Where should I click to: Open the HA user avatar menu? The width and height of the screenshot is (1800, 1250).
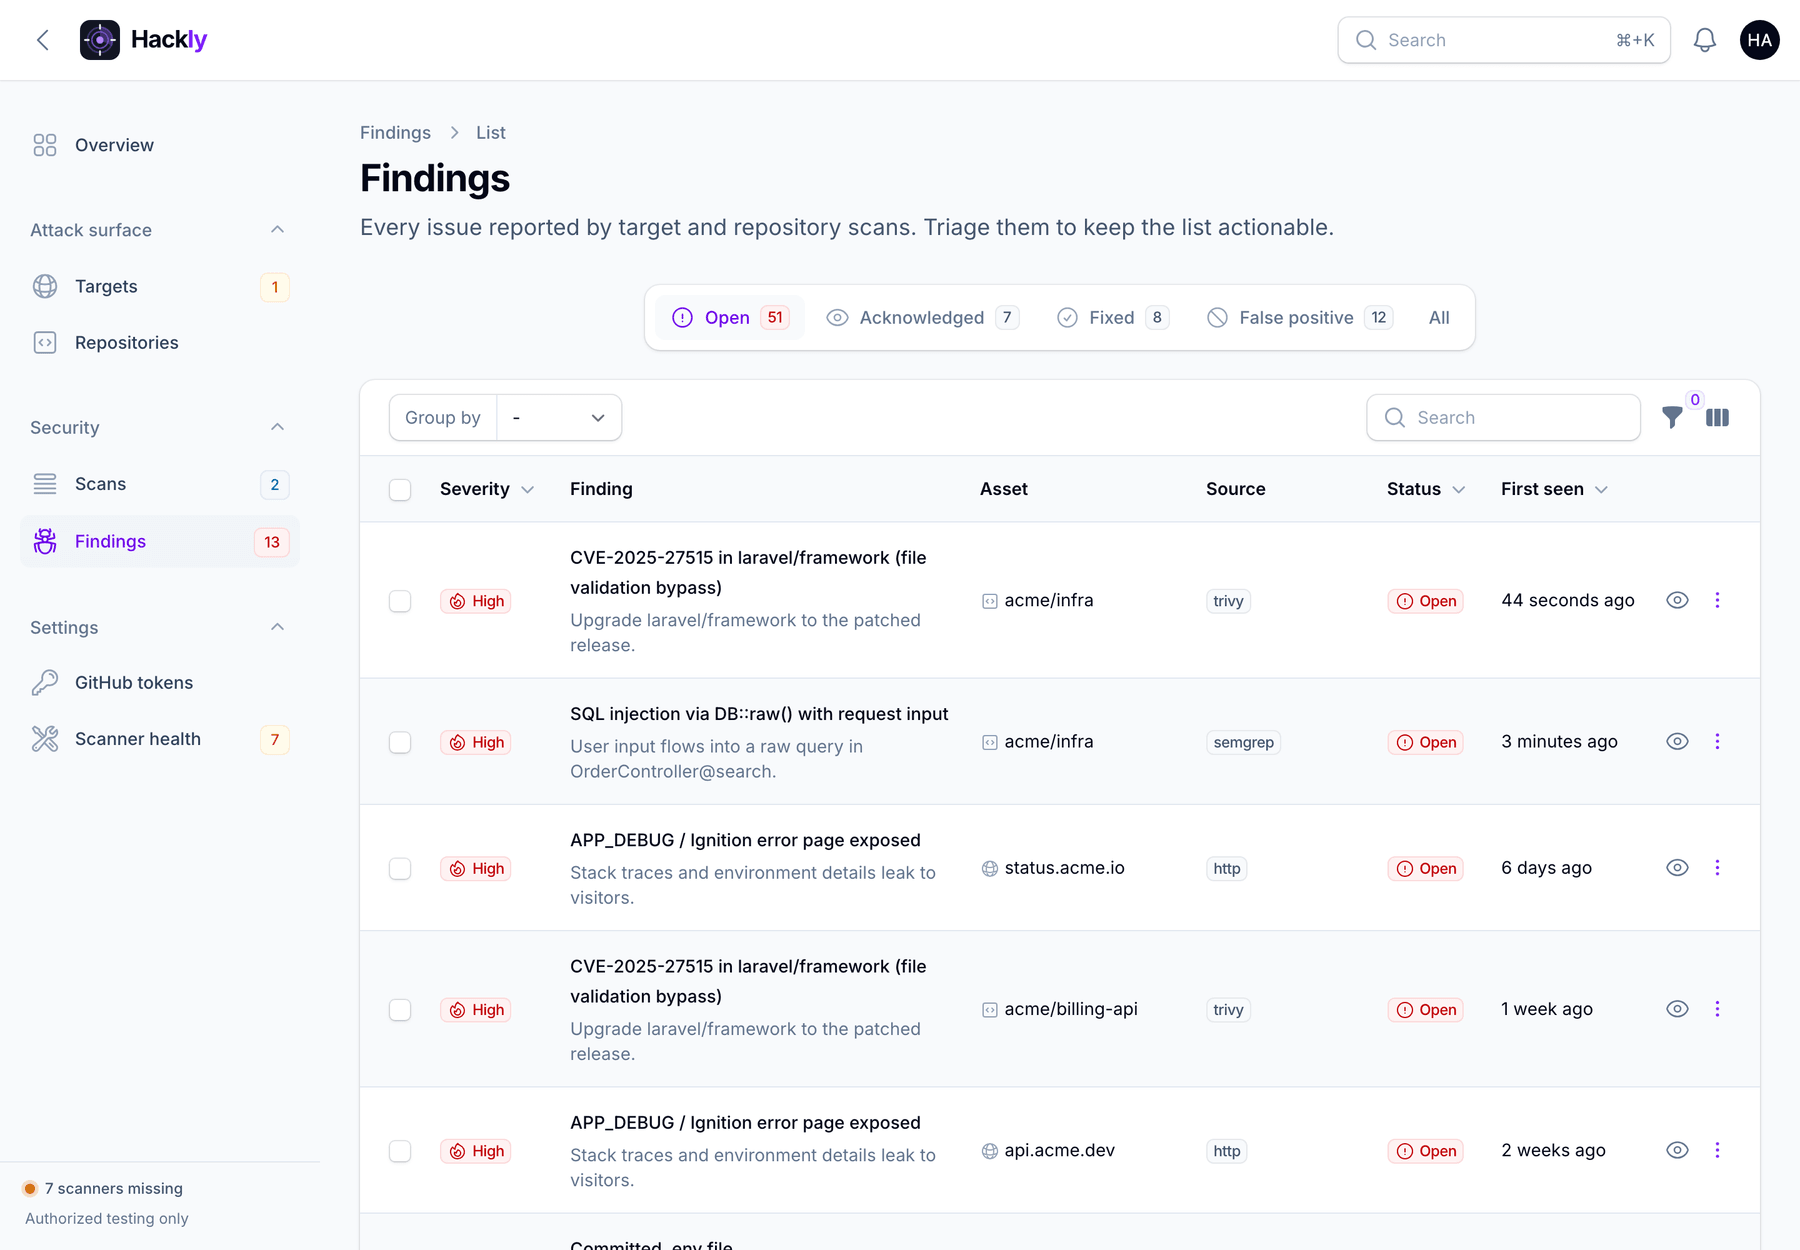(x=1760, y=40)
